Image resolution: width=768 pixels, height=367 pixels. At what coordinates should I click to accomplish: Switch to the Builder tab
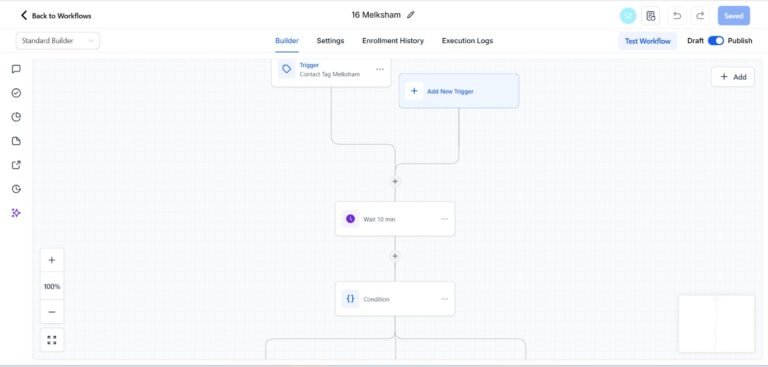[287, 41]
